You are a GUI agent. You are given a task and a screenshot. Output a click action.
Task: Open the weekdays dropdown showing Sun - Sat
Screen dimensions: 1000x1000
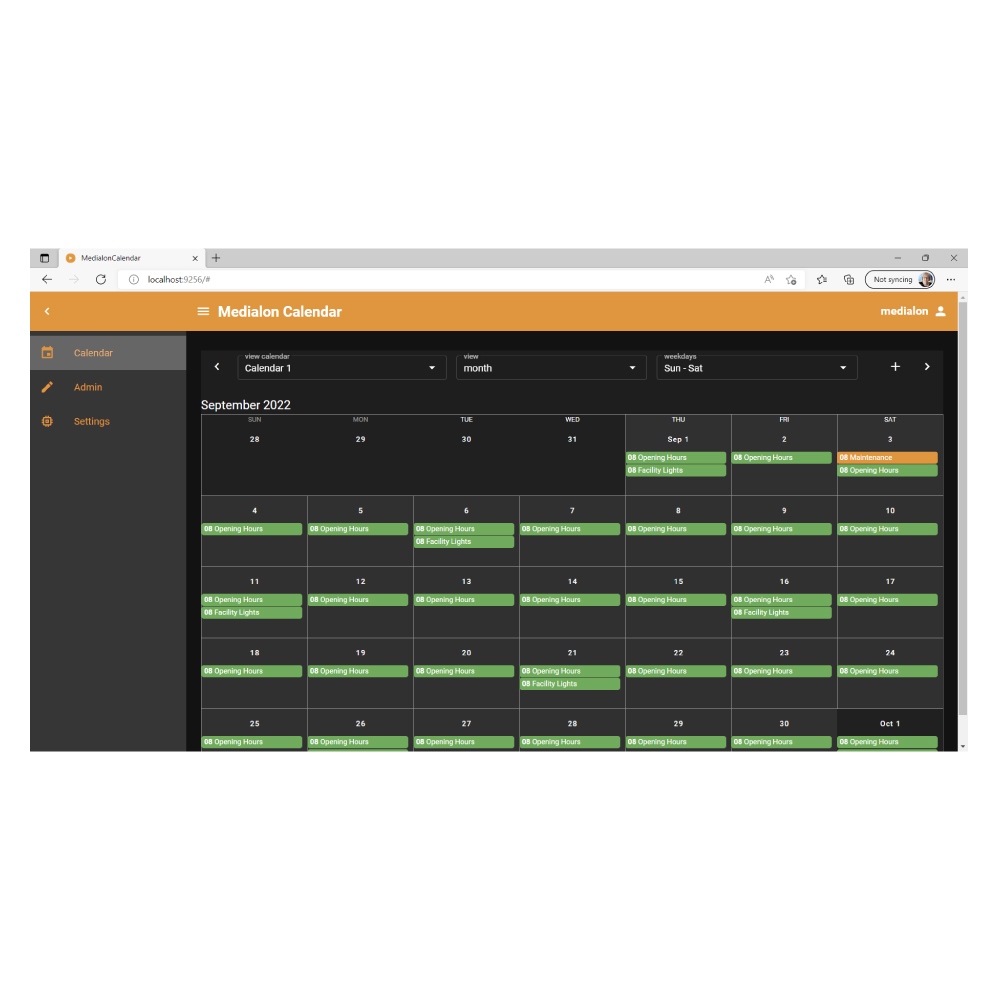[x=756, y=367]
